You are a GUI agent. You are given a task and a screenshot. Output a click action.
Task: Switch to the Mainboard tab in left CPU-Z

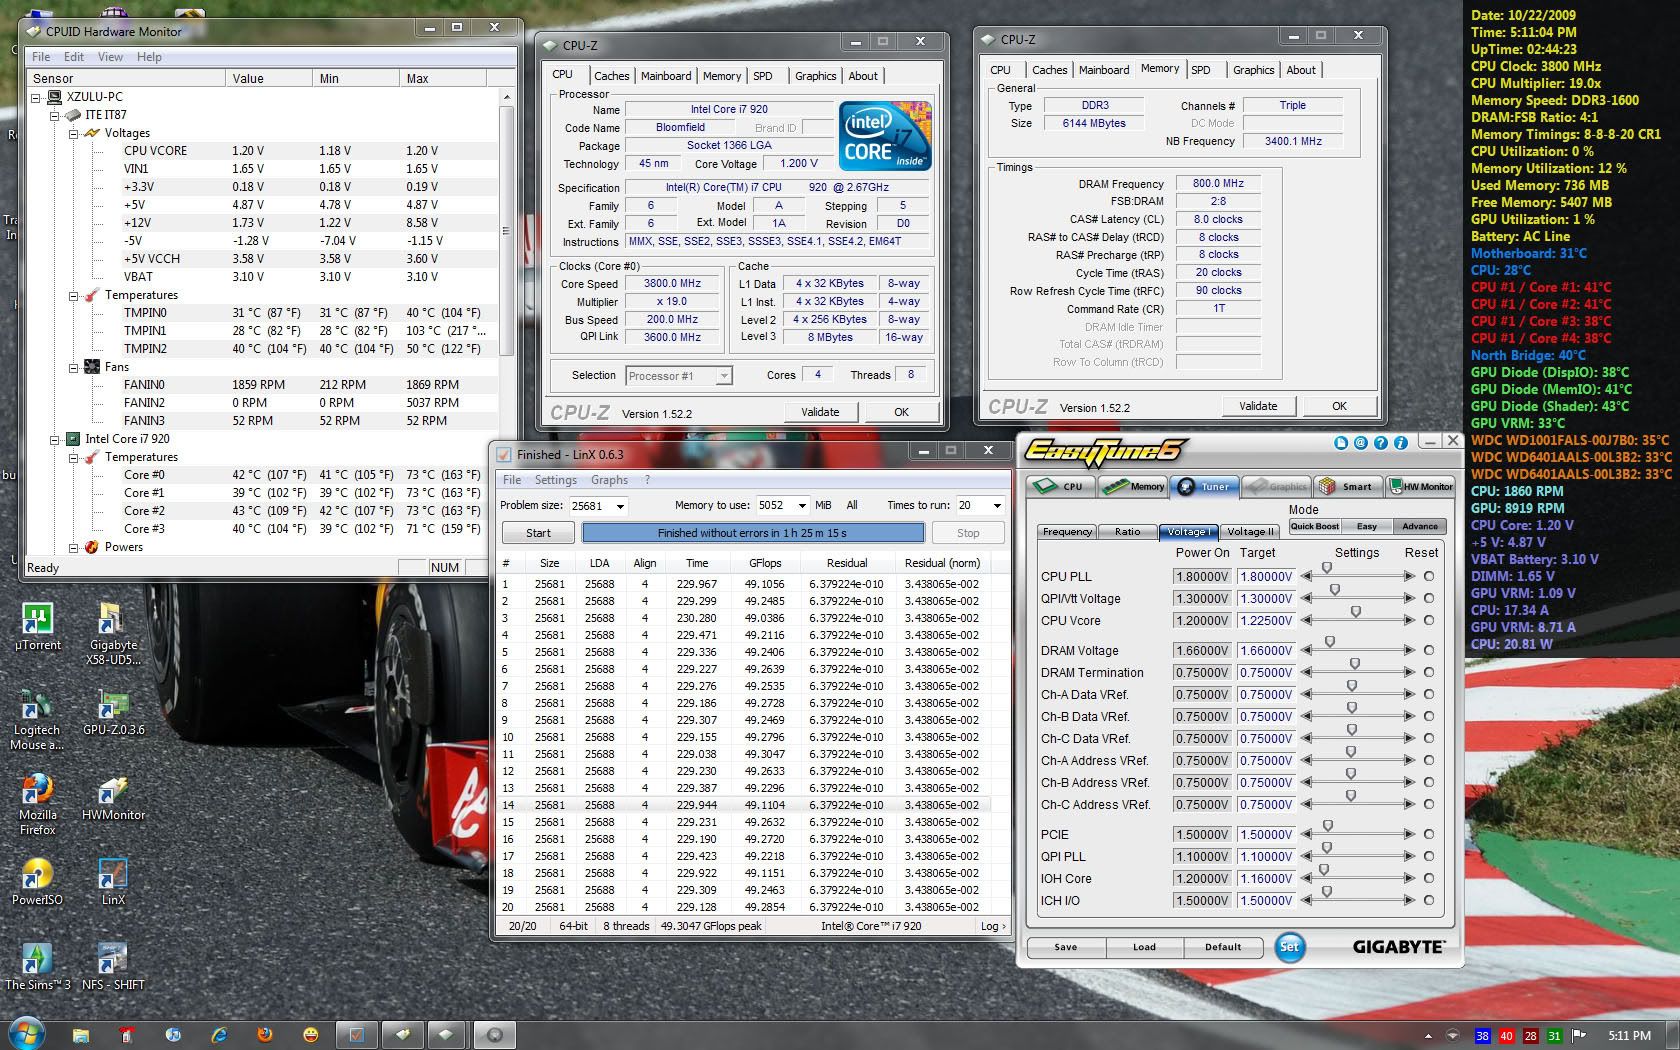pyautogui.click(x=666, y=76)
